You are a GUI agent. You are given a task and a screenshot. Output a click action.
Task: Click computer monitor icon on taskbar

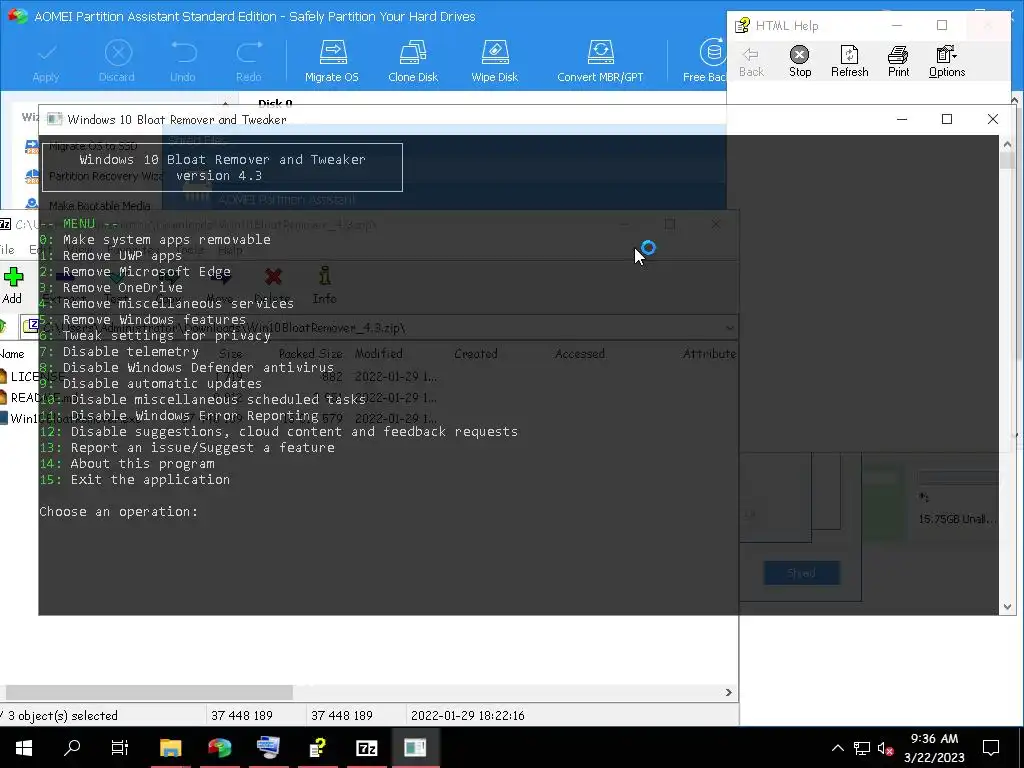[x=268, y=747]
